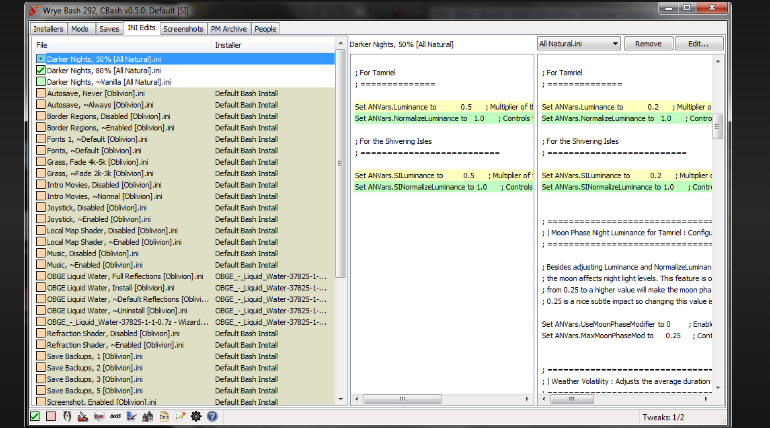Toggle checkbox for Darker Nights, 80% tweak
Screen dimensions: 770x428
(40, 71)
